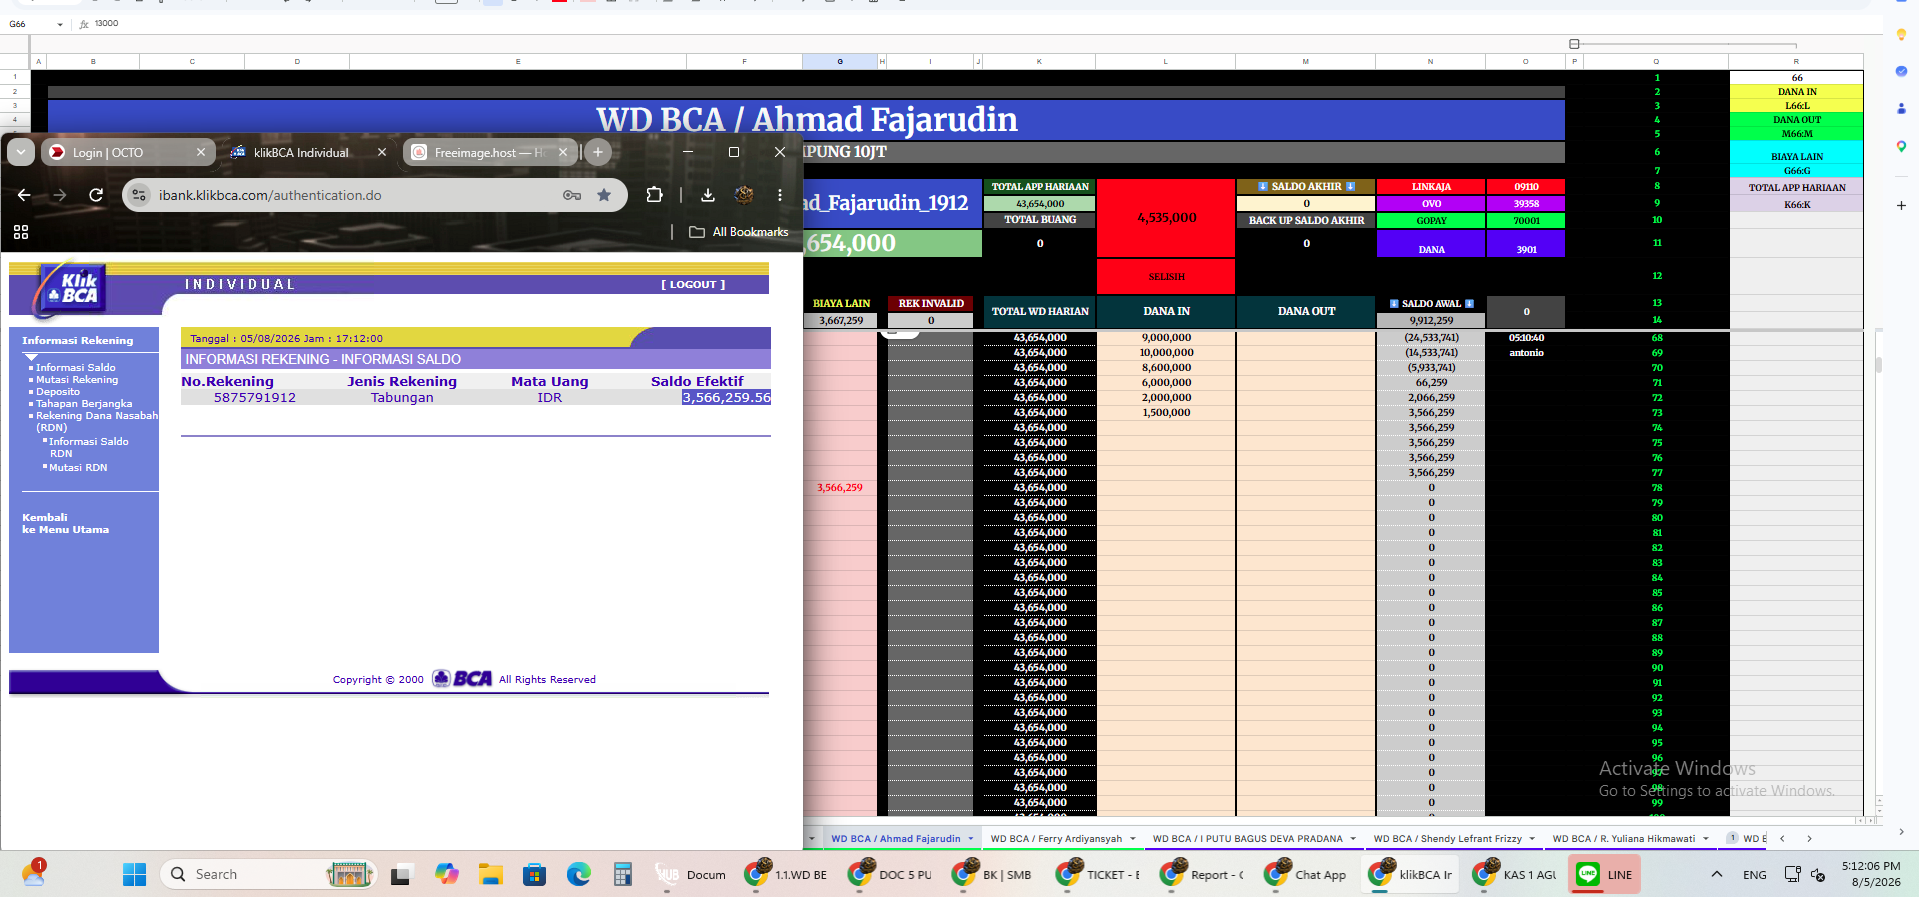Open File Explorer from the taskbar

pyautogui.click(x=490, y=875)
